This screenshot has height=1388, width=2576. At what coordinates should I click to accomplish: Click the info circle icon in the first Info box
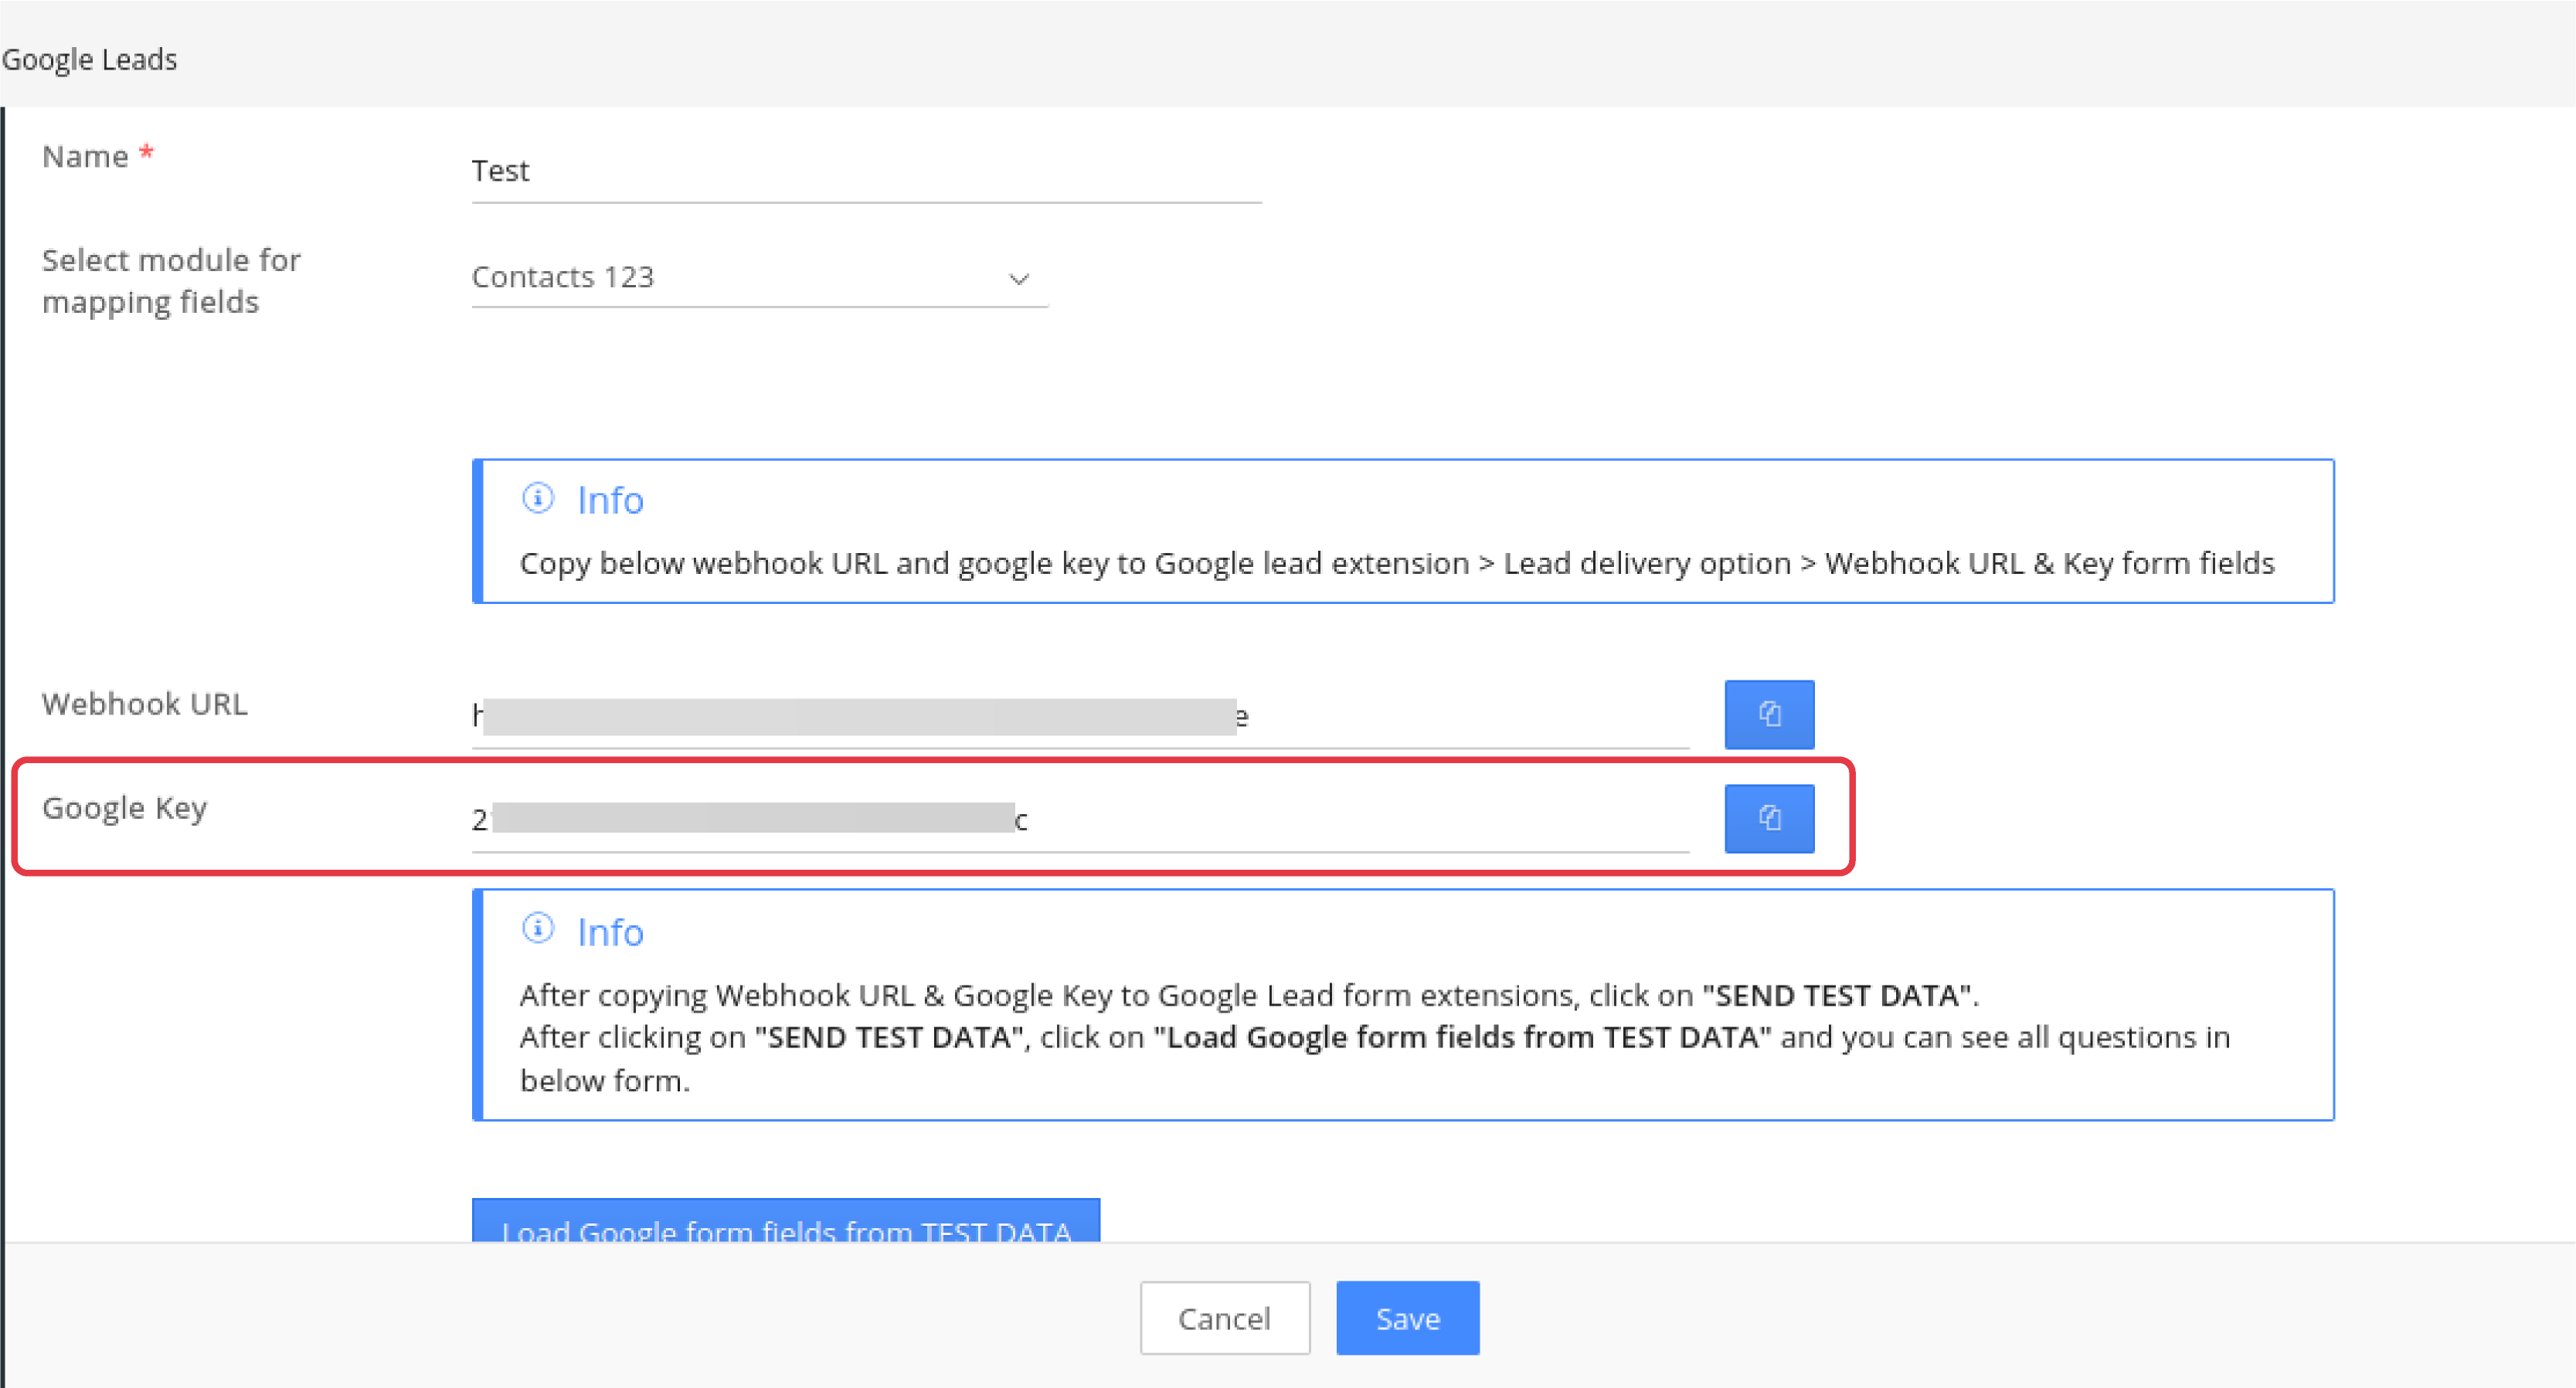(538, 498)
